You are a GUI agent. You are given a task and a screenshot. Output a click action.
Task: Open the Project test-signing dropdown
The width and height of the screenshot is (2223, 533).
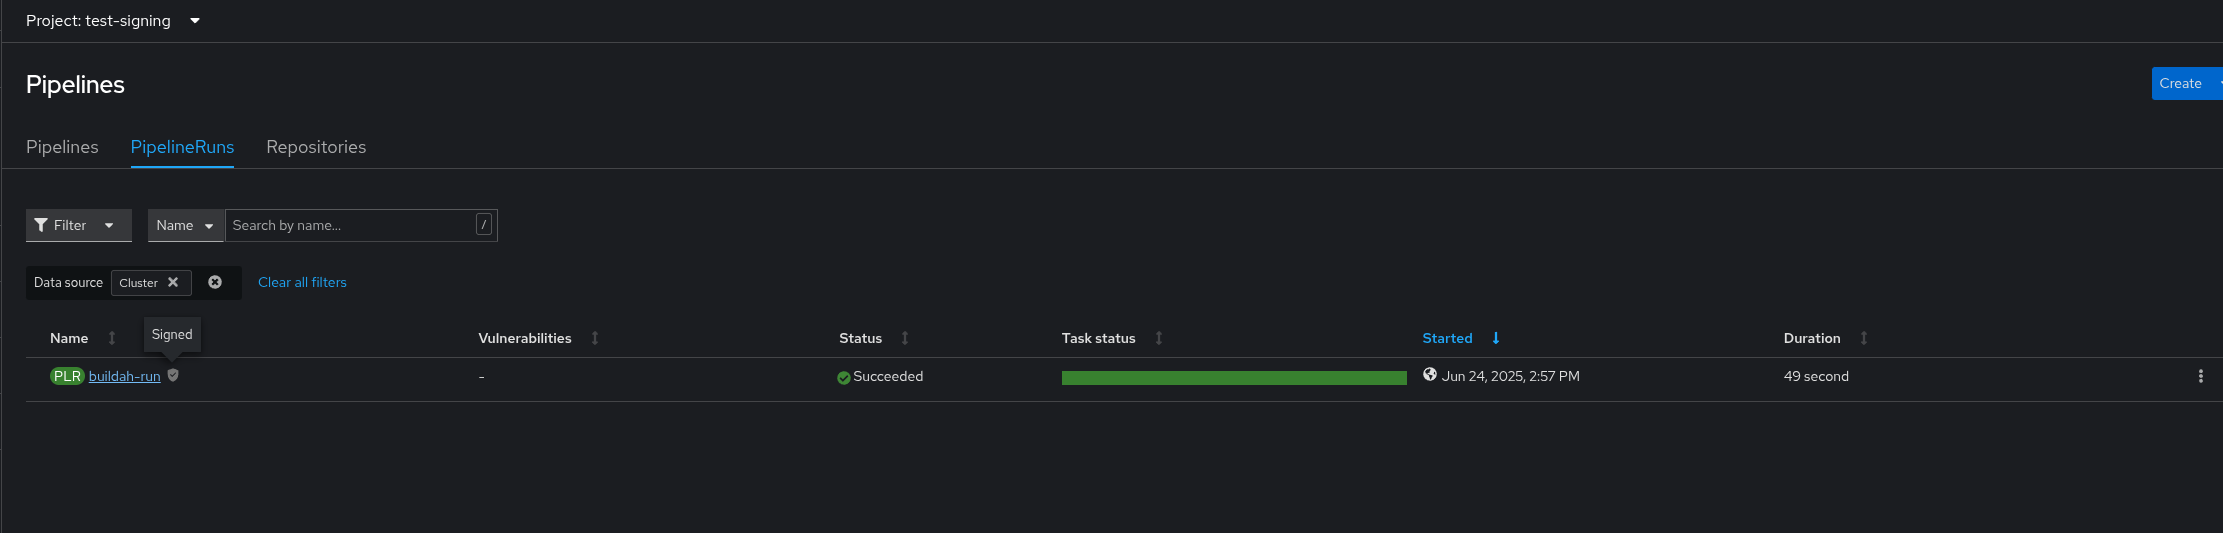coord(113,21)
